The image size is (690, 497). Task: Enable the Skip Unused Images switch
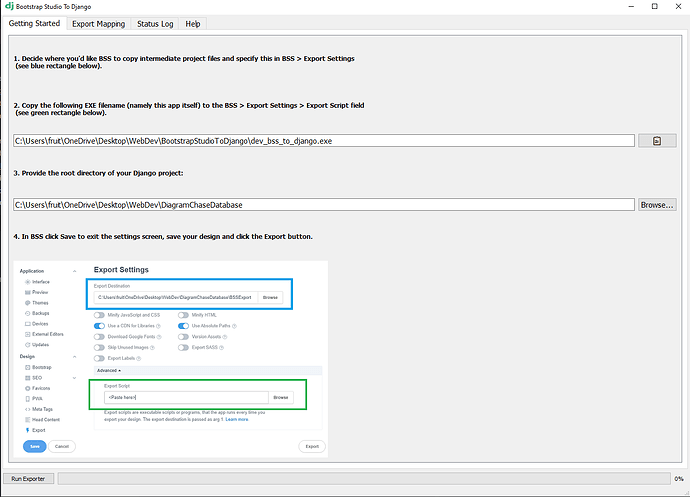pos(99,348)
